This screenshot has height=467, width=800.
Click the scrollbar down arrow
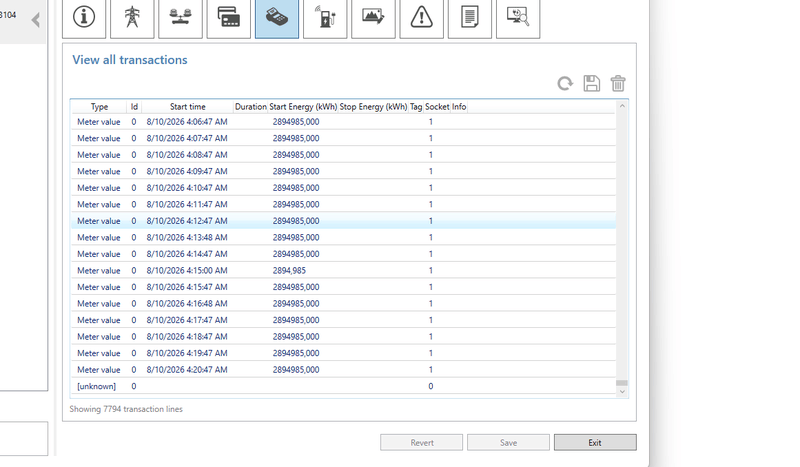coord(622,391)
